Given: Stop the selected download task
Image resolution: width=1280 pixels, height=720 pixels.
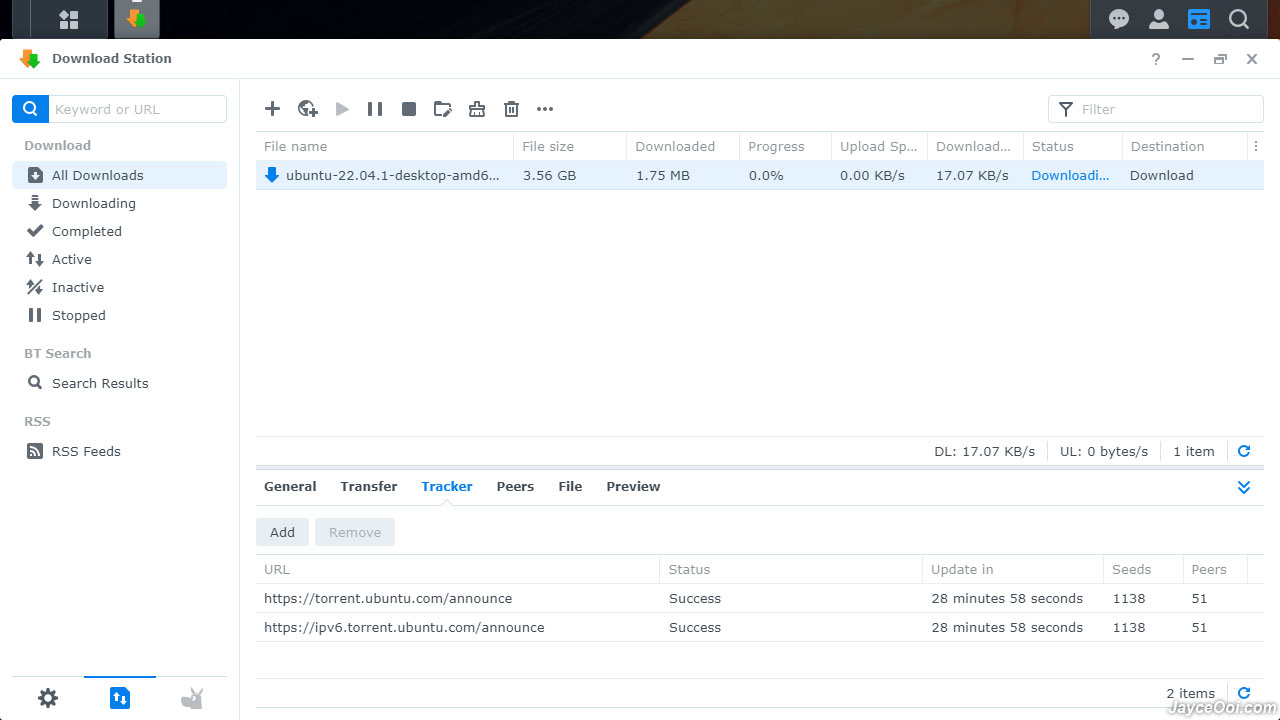Looking at the screenshot, I should tap(409, 109).
